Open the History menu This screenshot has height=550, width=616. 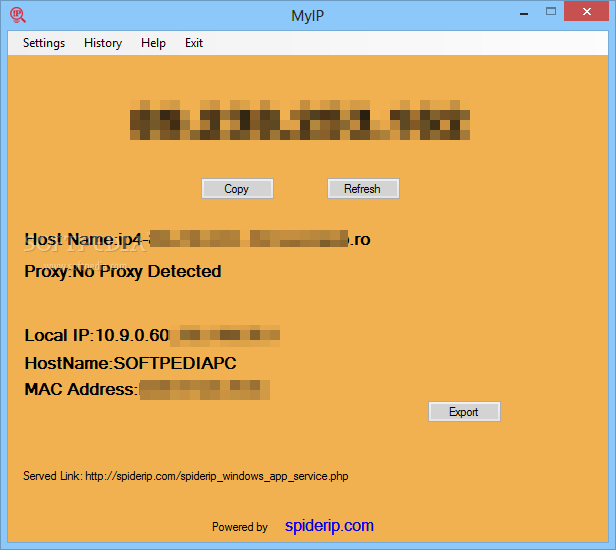click(x=103, y=43)
